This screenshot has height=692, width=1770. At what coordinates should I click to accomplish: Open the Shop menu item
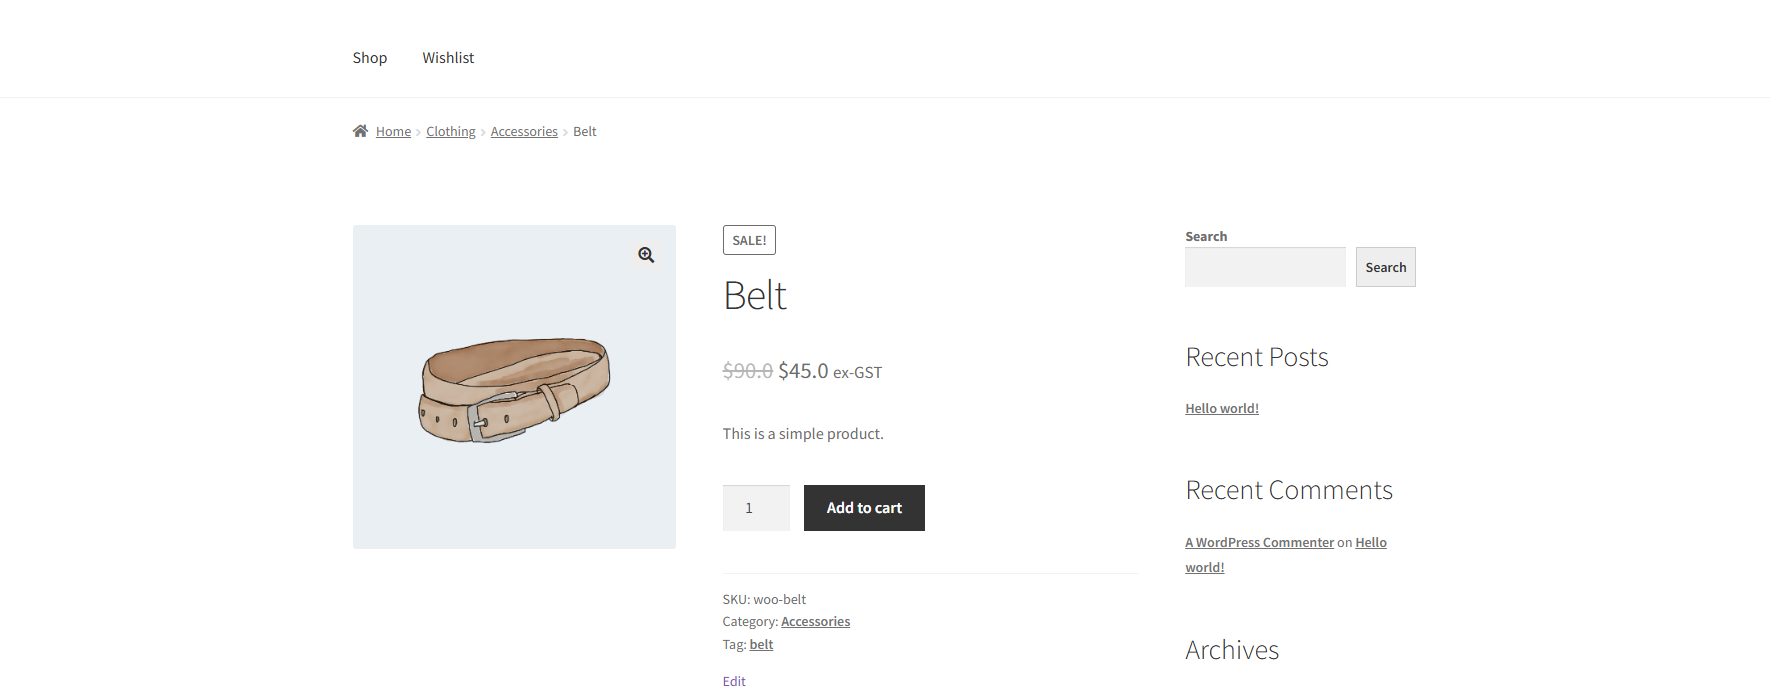click(x=369, y=58)
